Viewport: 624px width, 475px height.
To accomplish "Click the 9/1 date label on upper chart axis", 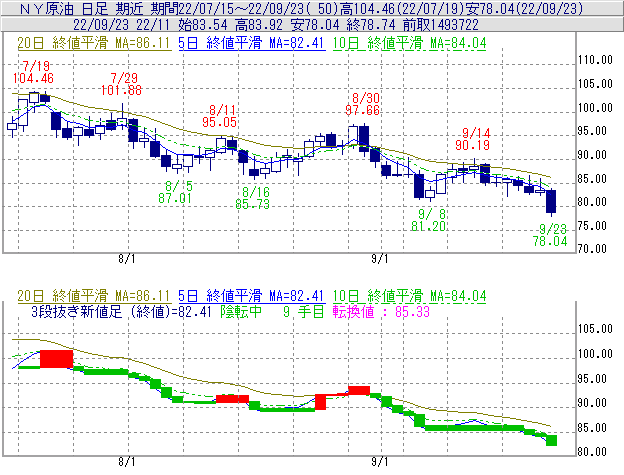I will [379, 256].
